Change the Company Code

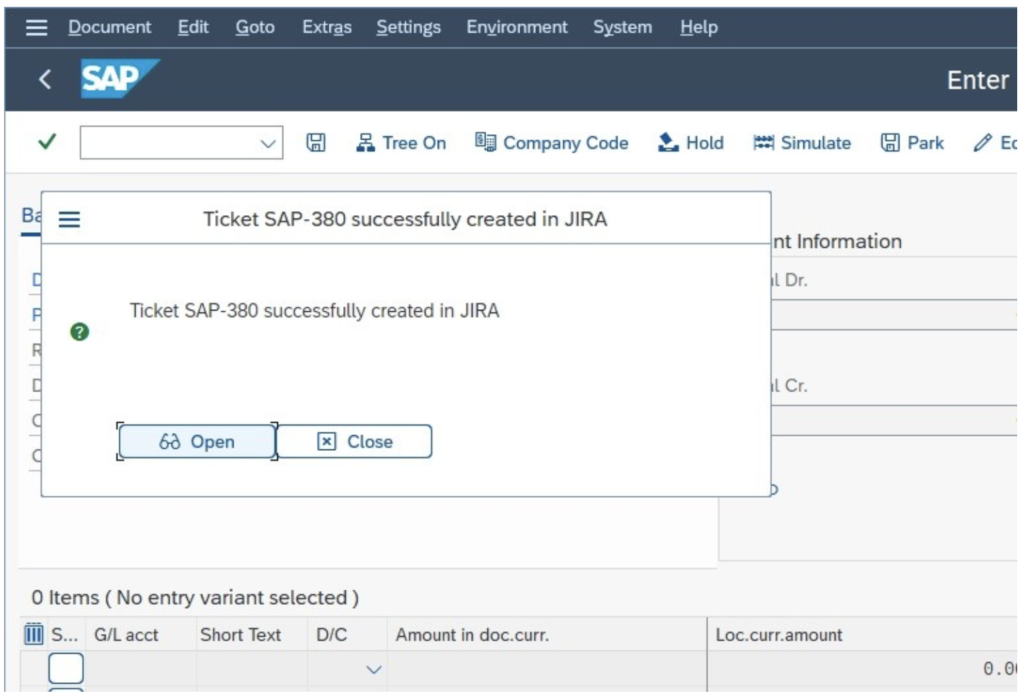[552, 143]
